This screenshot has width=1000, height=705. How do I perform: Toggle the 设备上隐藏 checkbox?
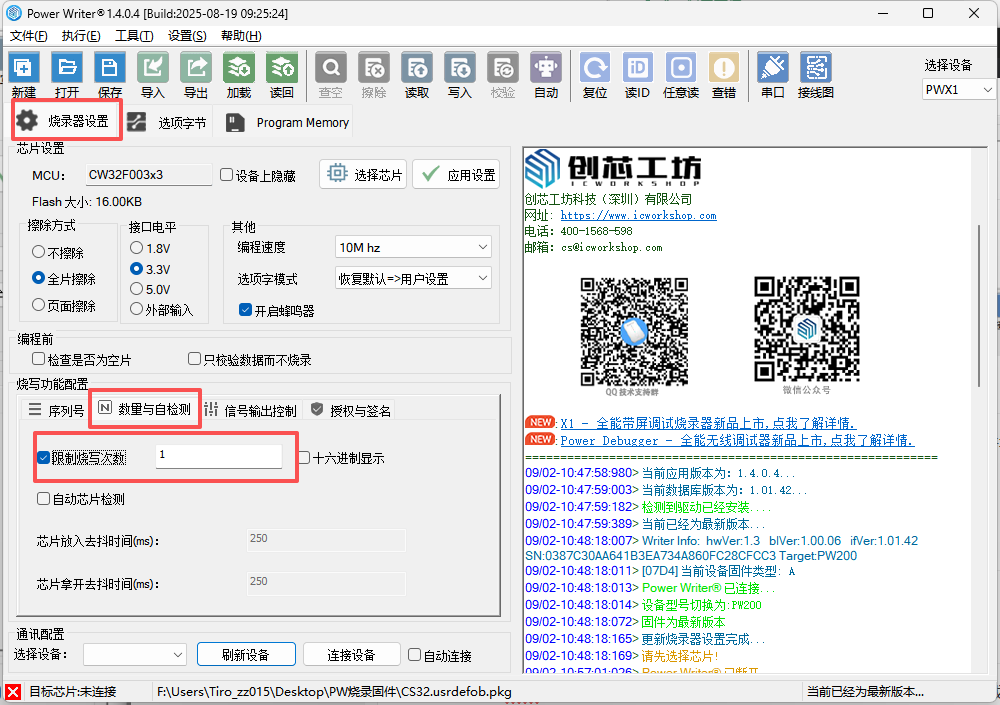click(x=226, y=175)
